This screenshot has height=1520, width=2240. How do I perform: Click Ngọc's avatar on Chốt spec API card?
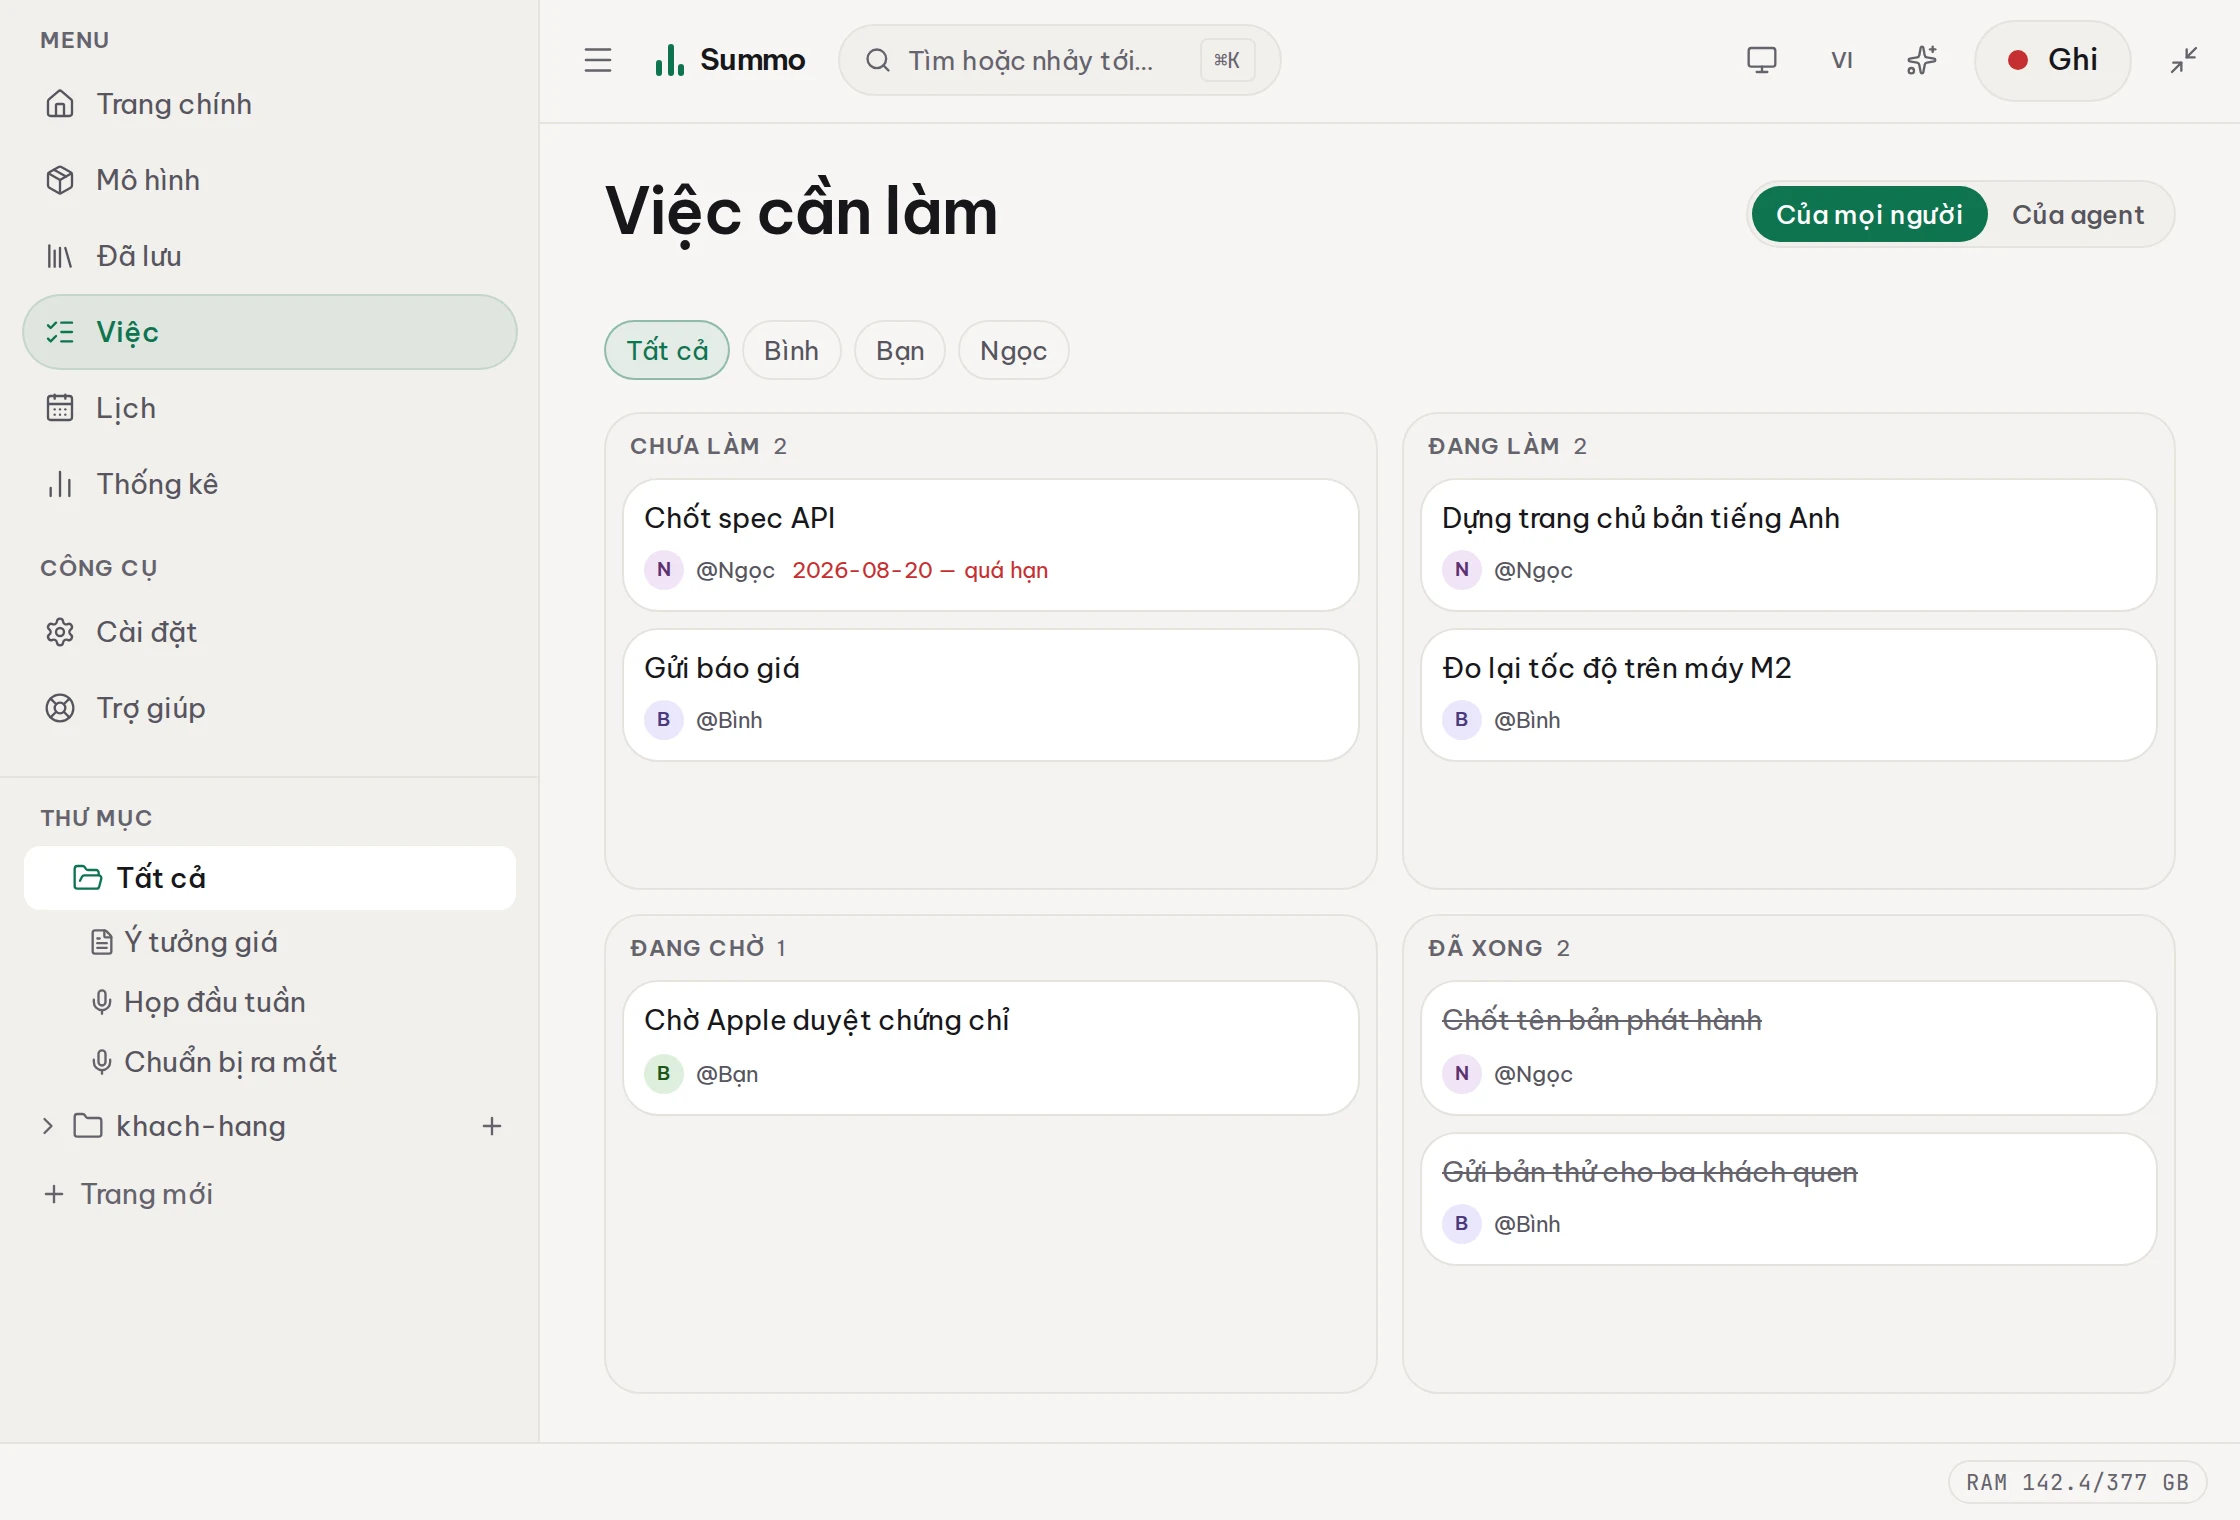pos(663,570)
